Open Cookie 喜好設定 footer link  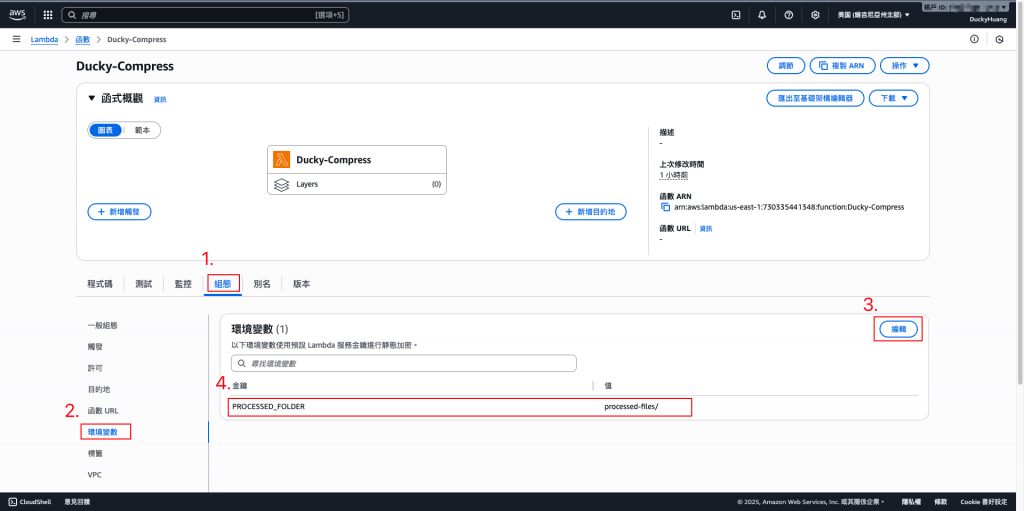click(x=983, y=502)
